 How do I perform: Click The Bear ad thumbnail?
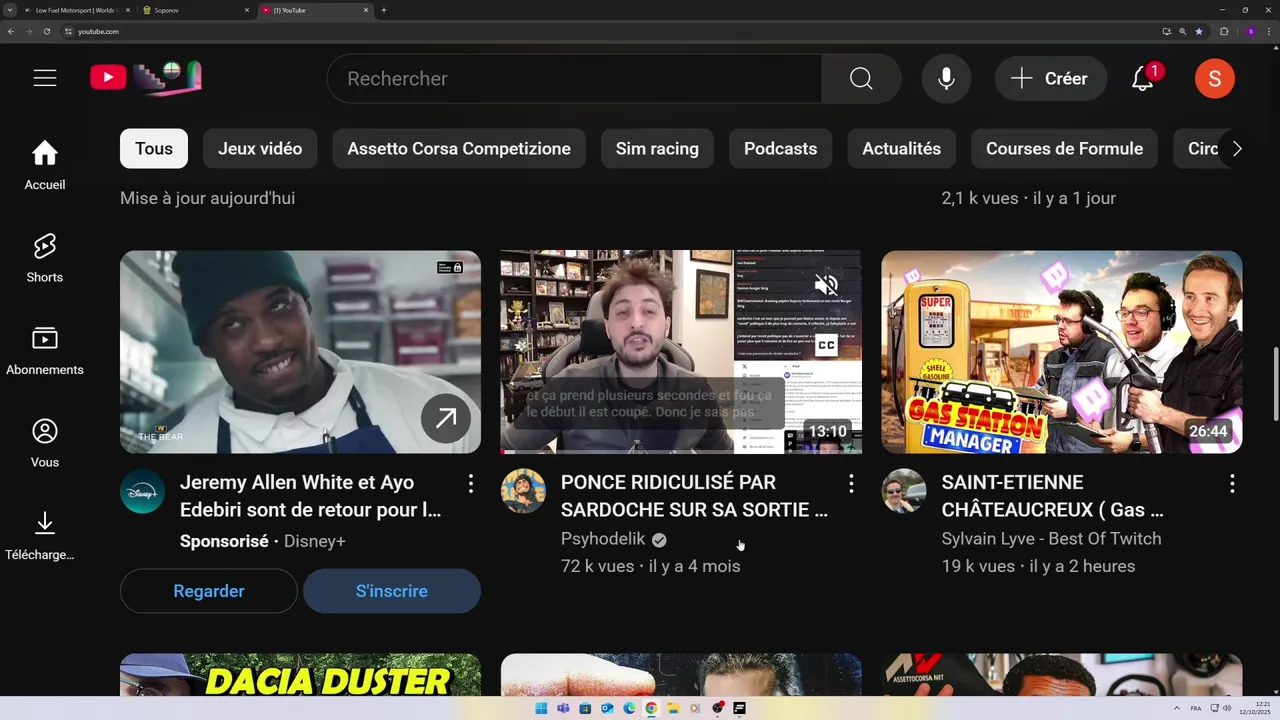pos(300,352)
